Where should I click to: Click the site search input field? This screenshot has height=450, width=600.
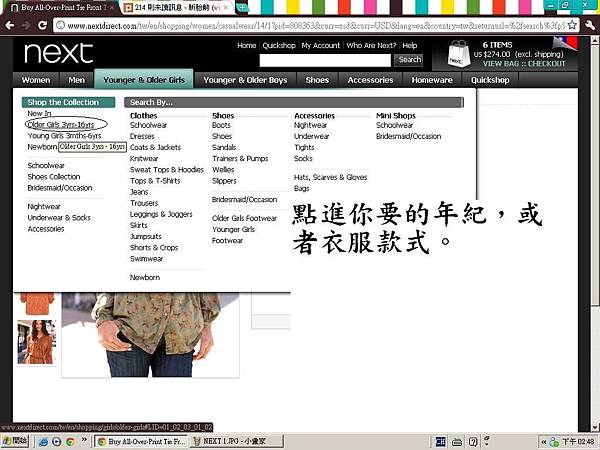point(325,60)
